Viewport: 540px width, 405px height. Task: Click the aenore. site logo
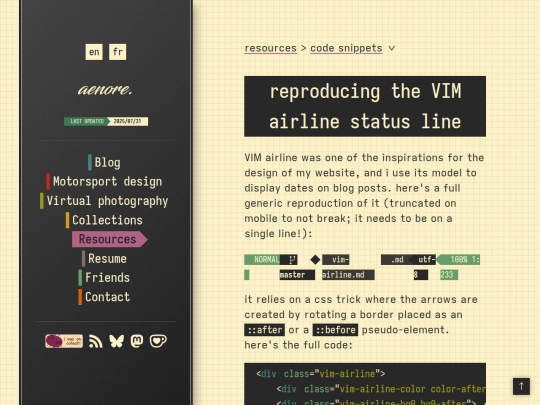105,90
